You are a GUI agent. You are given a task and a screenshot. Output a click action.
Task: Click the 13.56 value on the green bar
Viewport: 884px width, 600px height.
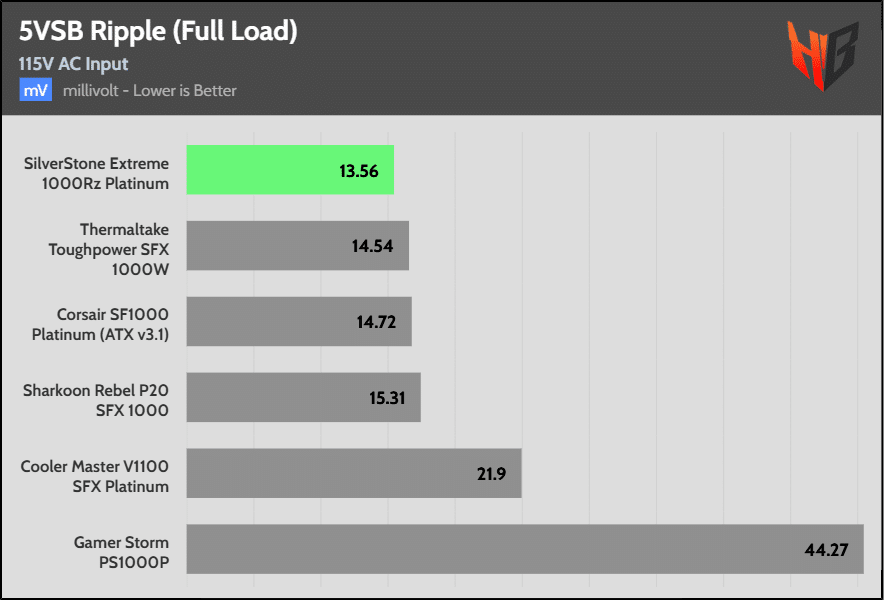[359, 171]
